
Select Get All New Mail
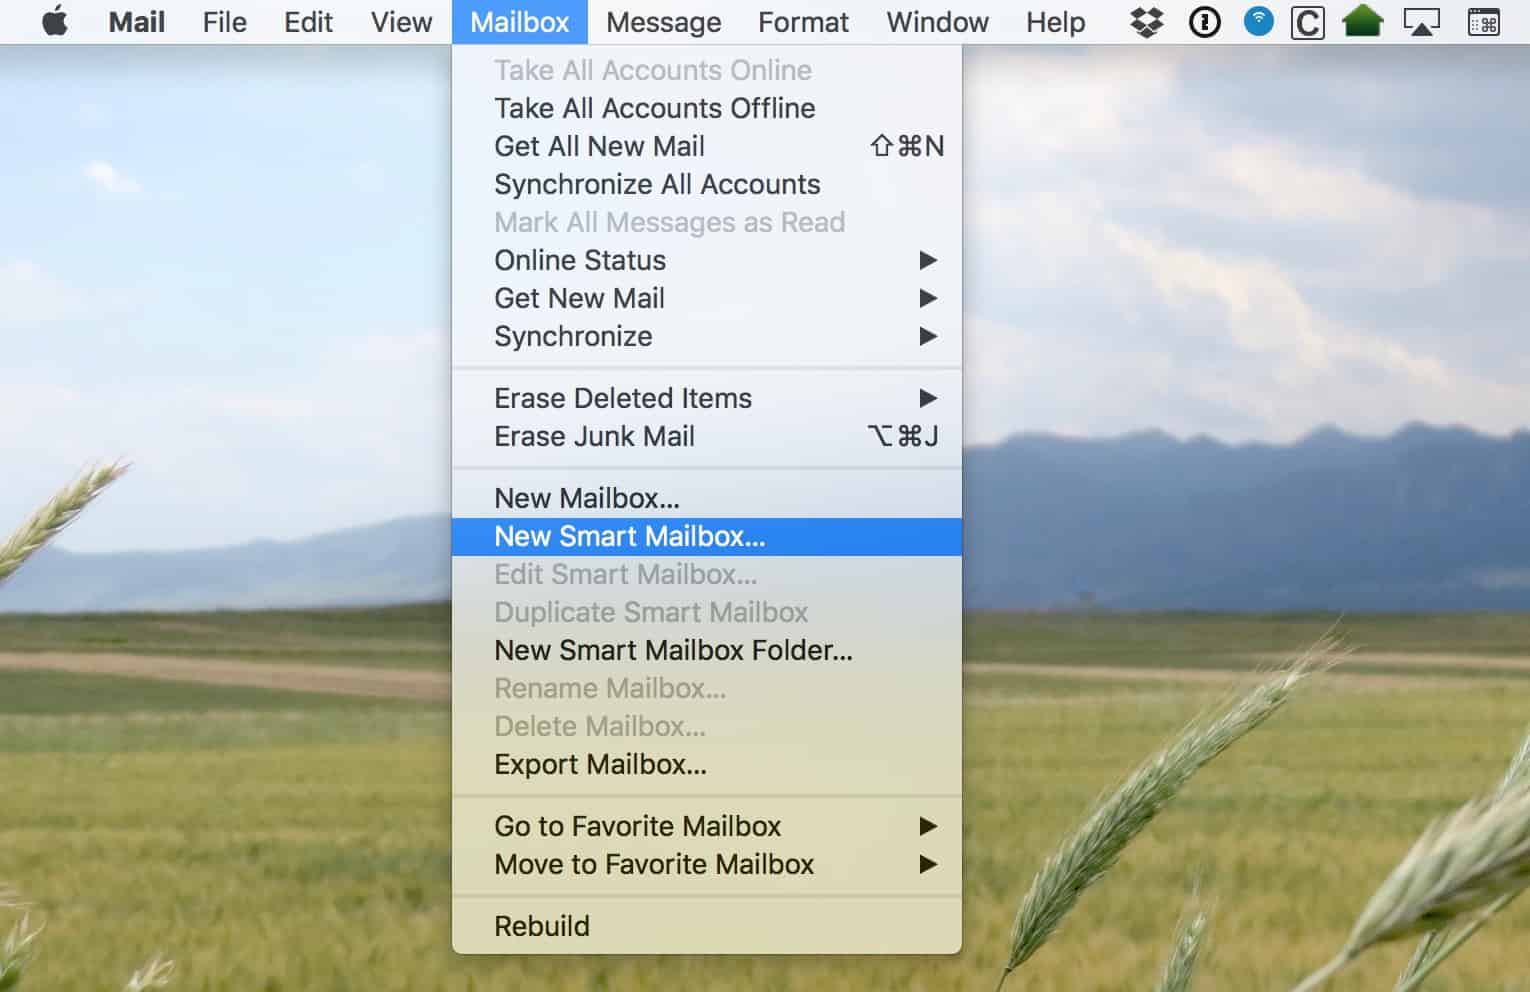(x=707, y=146)
